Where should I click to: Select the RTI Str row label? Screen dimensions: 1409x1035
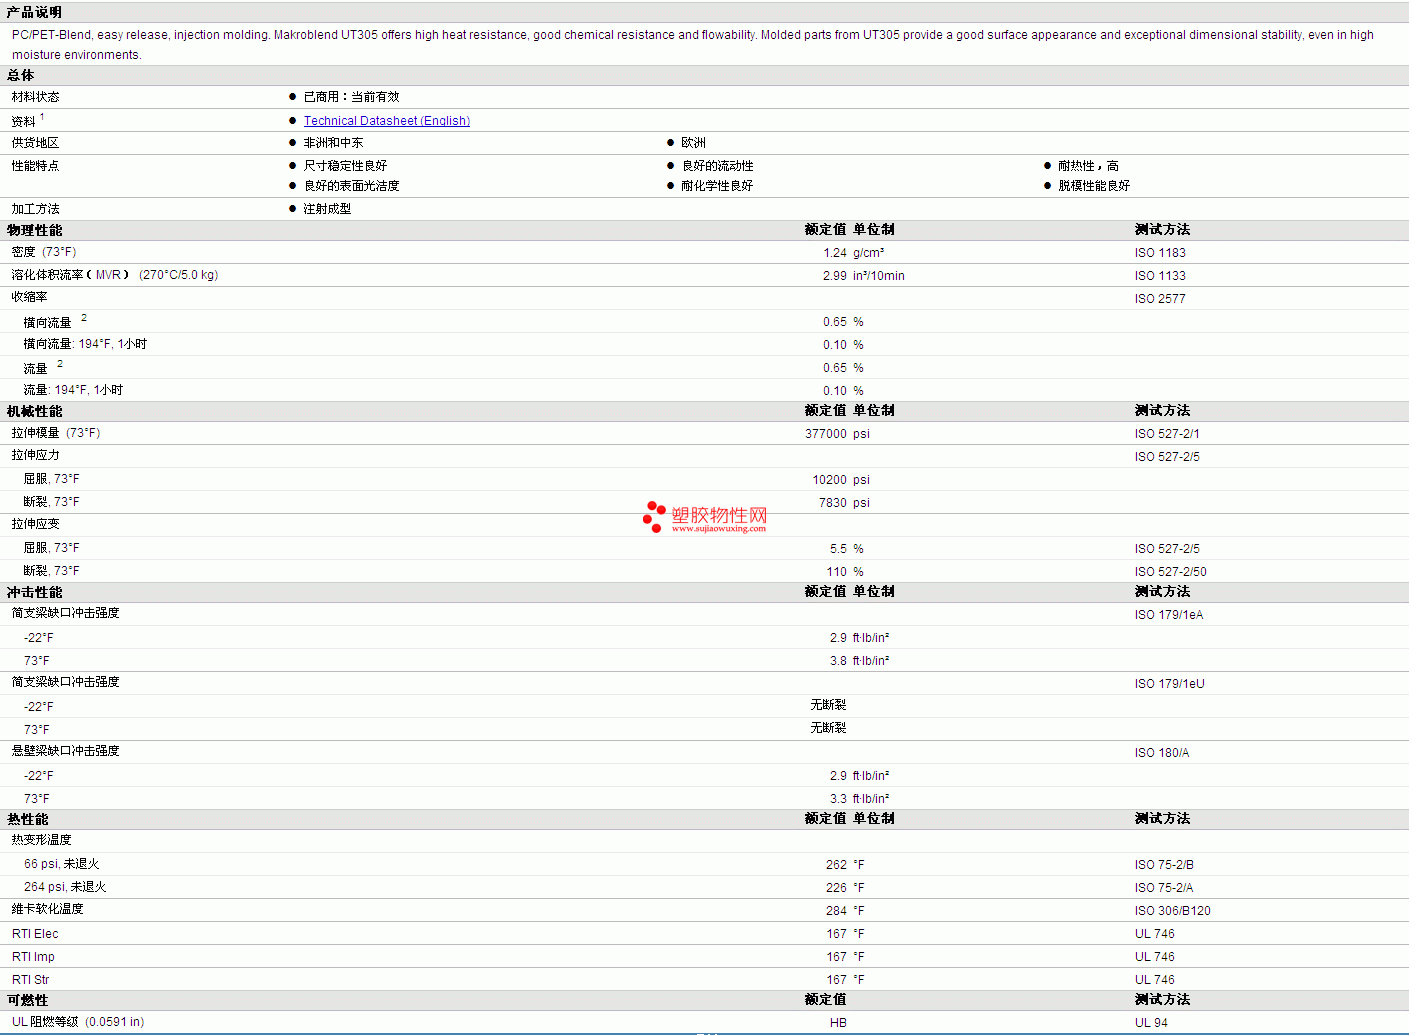(x=30, y=980)
